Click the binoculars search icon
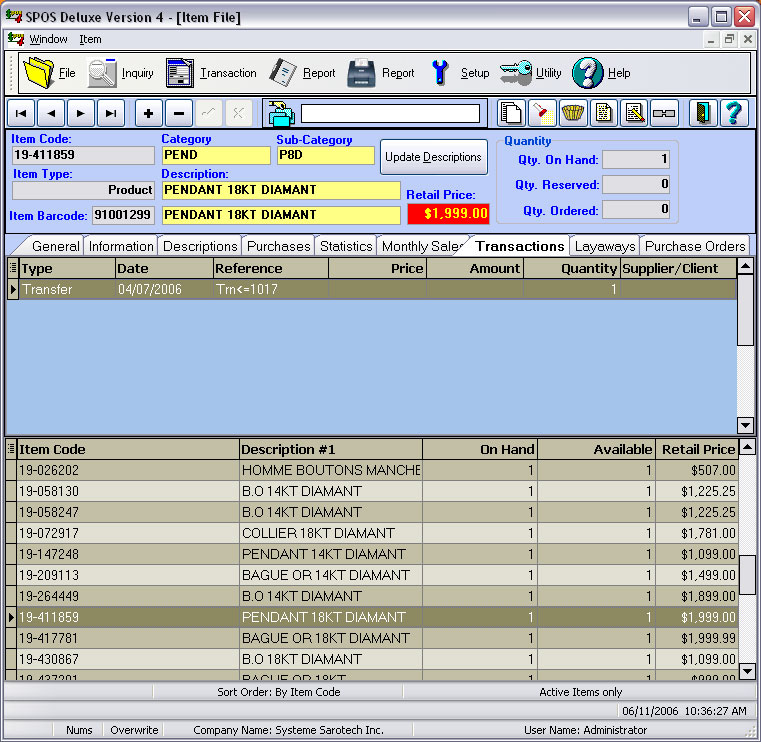The width and height of the screenshot is (761, 742). (664, 114)
